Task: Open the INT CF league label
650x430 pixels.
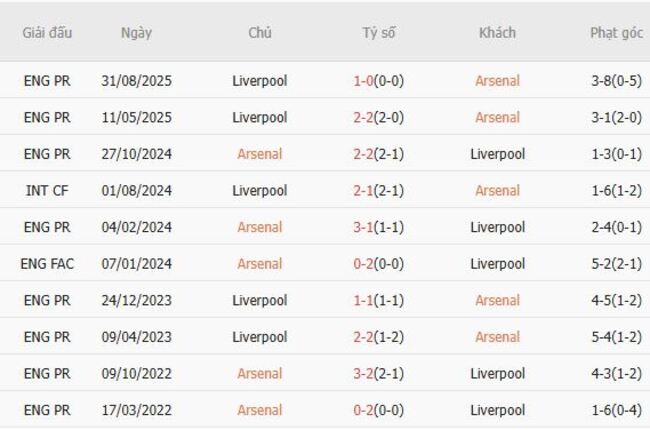Action: [x=47, y=191]
